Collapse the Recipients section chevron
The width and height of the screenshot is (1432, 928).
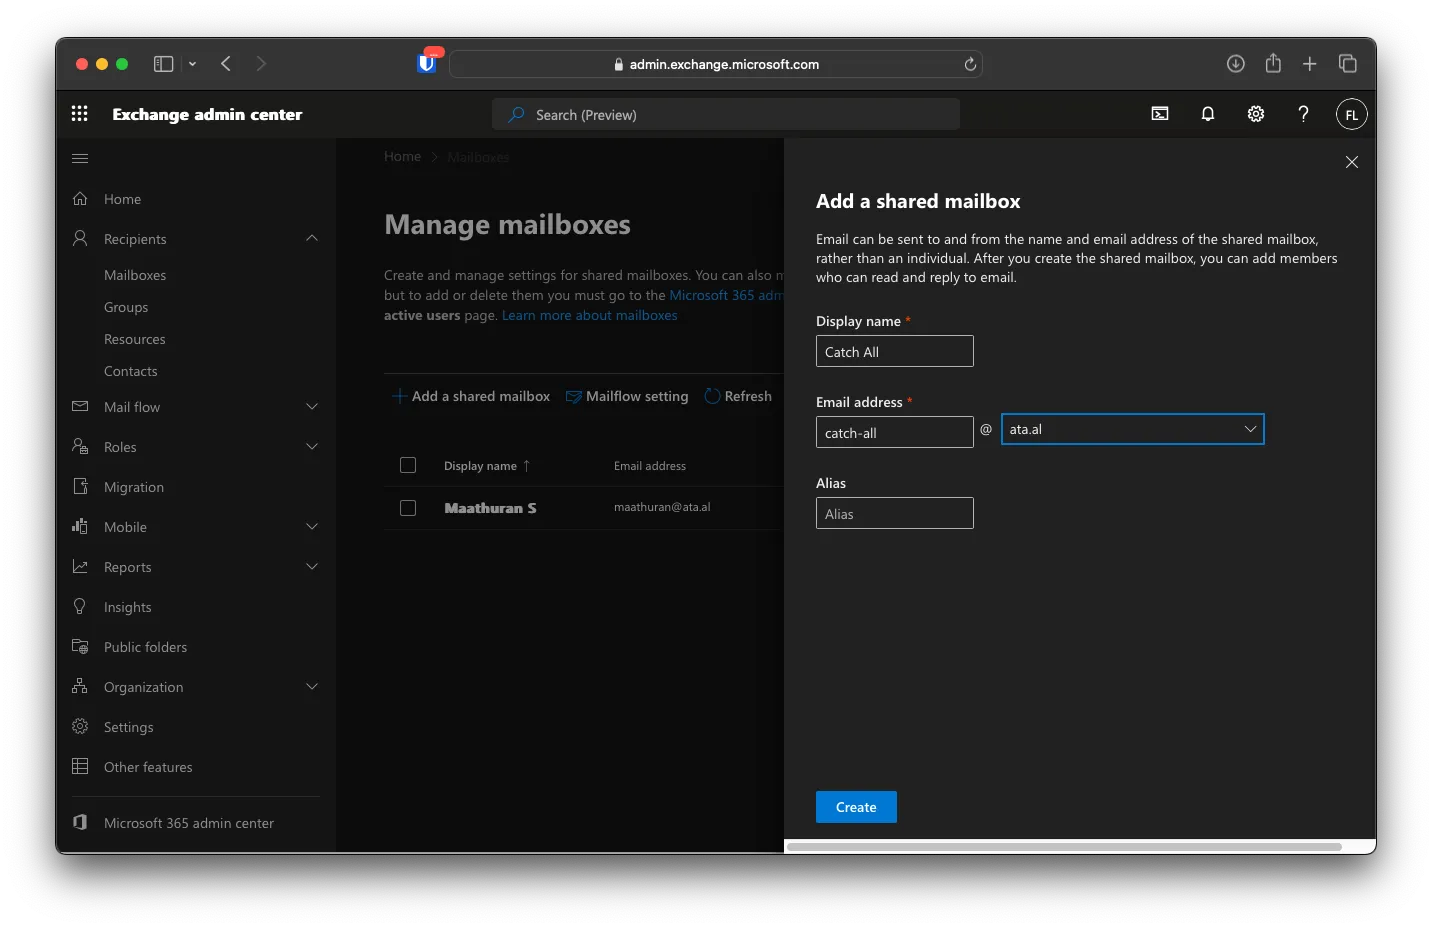click(x=312, y=238)
